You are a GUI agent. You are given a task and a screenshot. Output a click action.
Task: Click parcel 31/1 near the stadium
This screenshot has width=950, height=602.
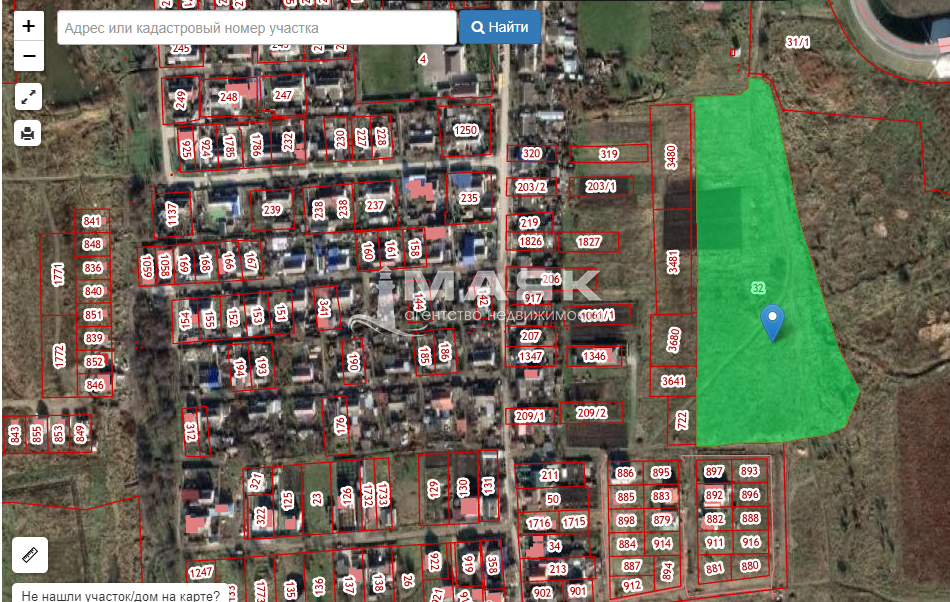pyautogui.click(x=797, y=42)
